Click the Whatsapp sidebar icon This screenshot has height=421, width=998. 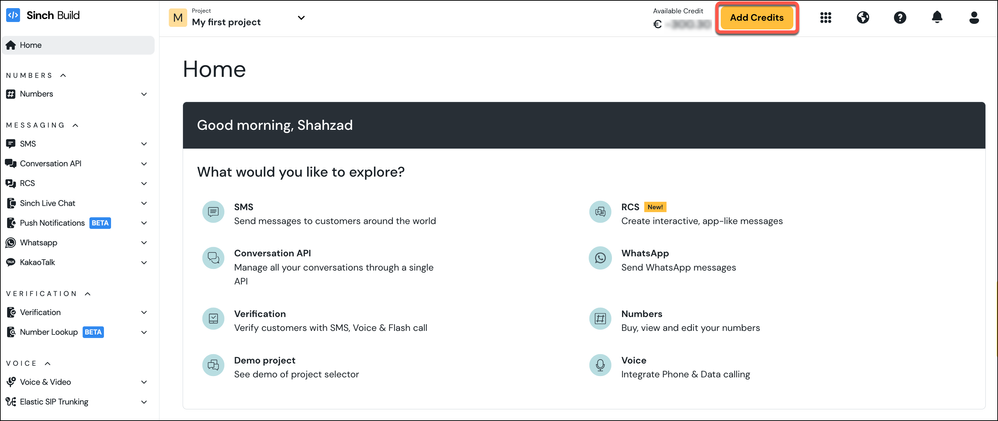[x=10, y=243]
